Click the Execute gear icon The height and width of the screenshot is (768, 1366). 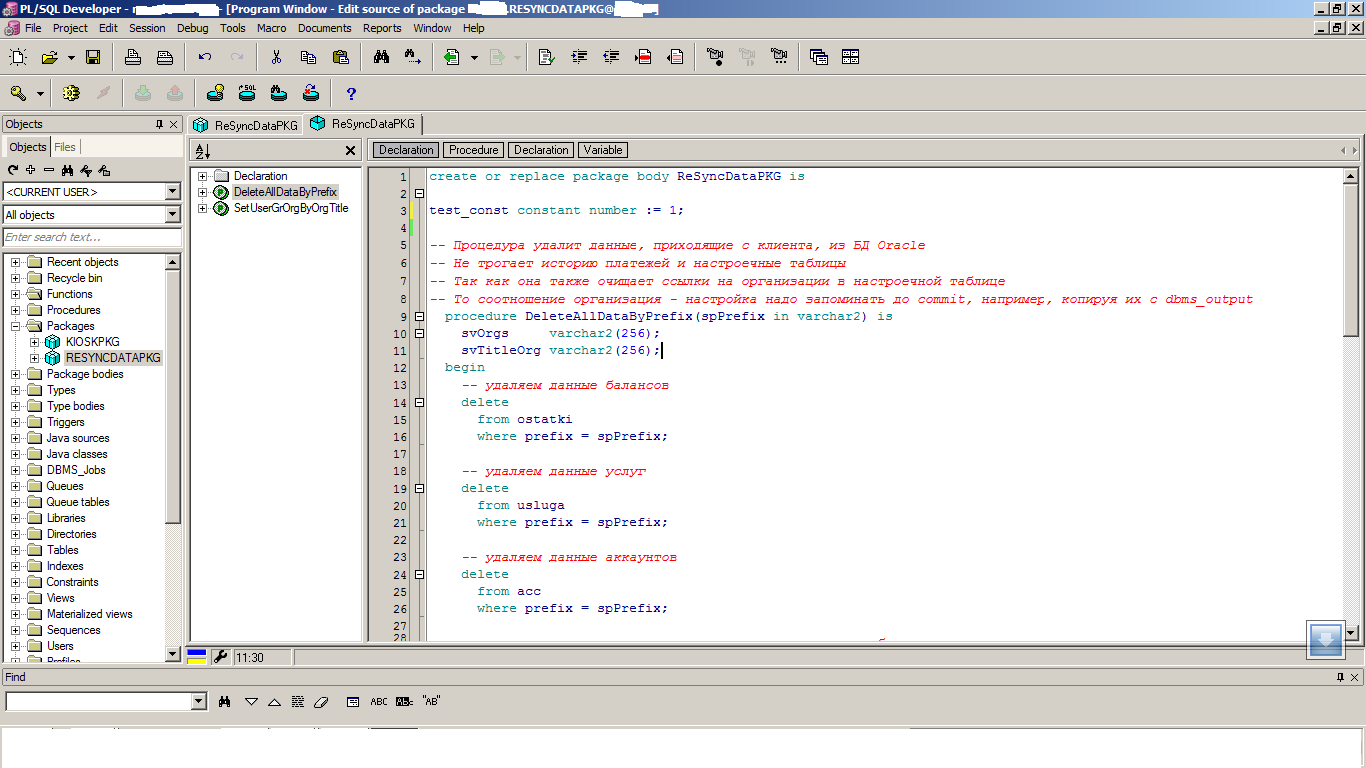tap(71, 93)
